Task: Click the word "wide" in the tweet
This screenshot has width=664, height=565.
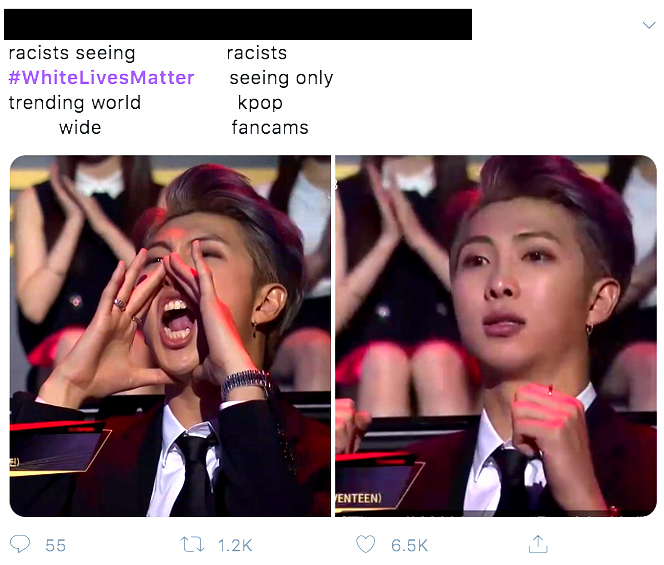Action: pos(80,127)
